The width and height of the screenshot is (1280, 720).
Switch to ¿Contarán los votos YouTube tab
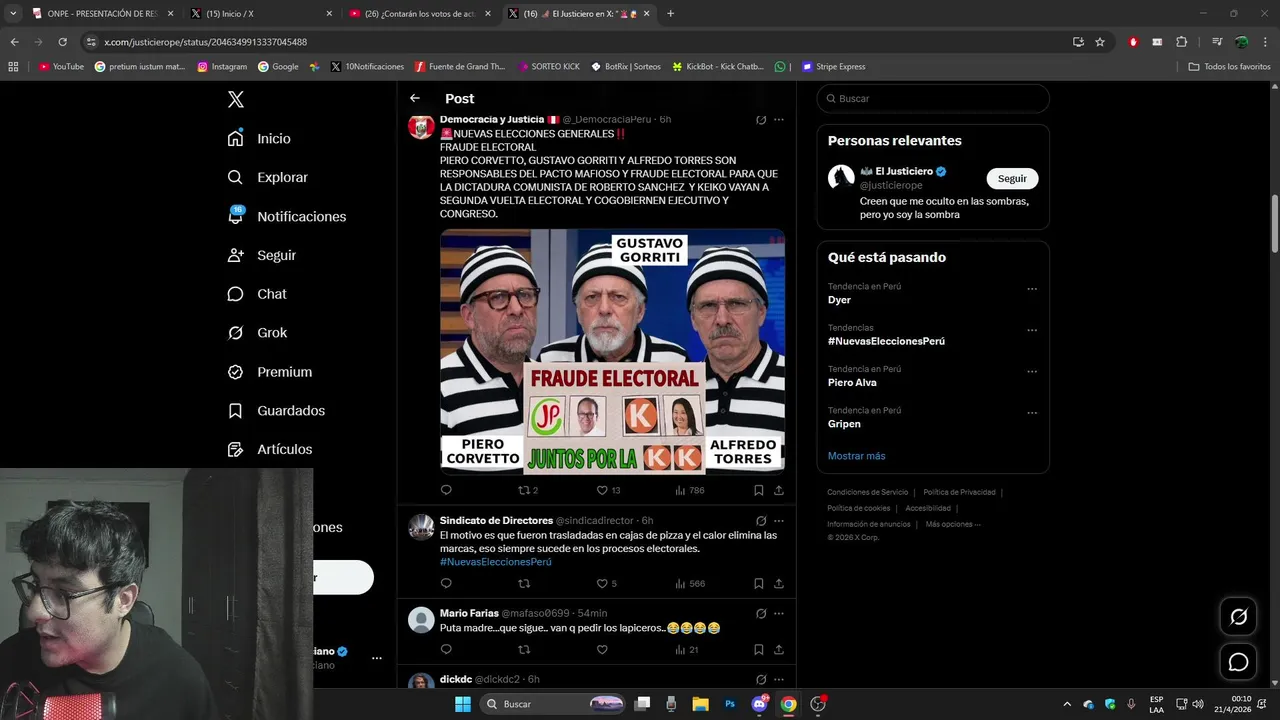[x=420, y=14]
